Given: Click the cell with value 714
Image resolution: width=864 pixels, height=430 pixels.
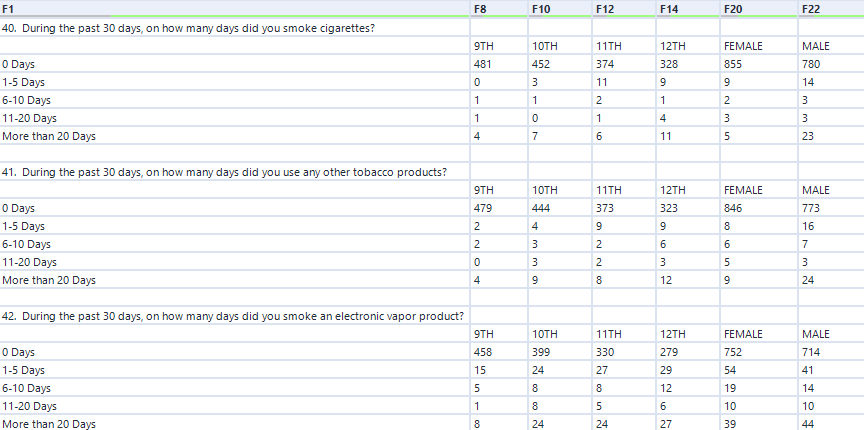Looking at the screenshot, I should tap(811, 352).
